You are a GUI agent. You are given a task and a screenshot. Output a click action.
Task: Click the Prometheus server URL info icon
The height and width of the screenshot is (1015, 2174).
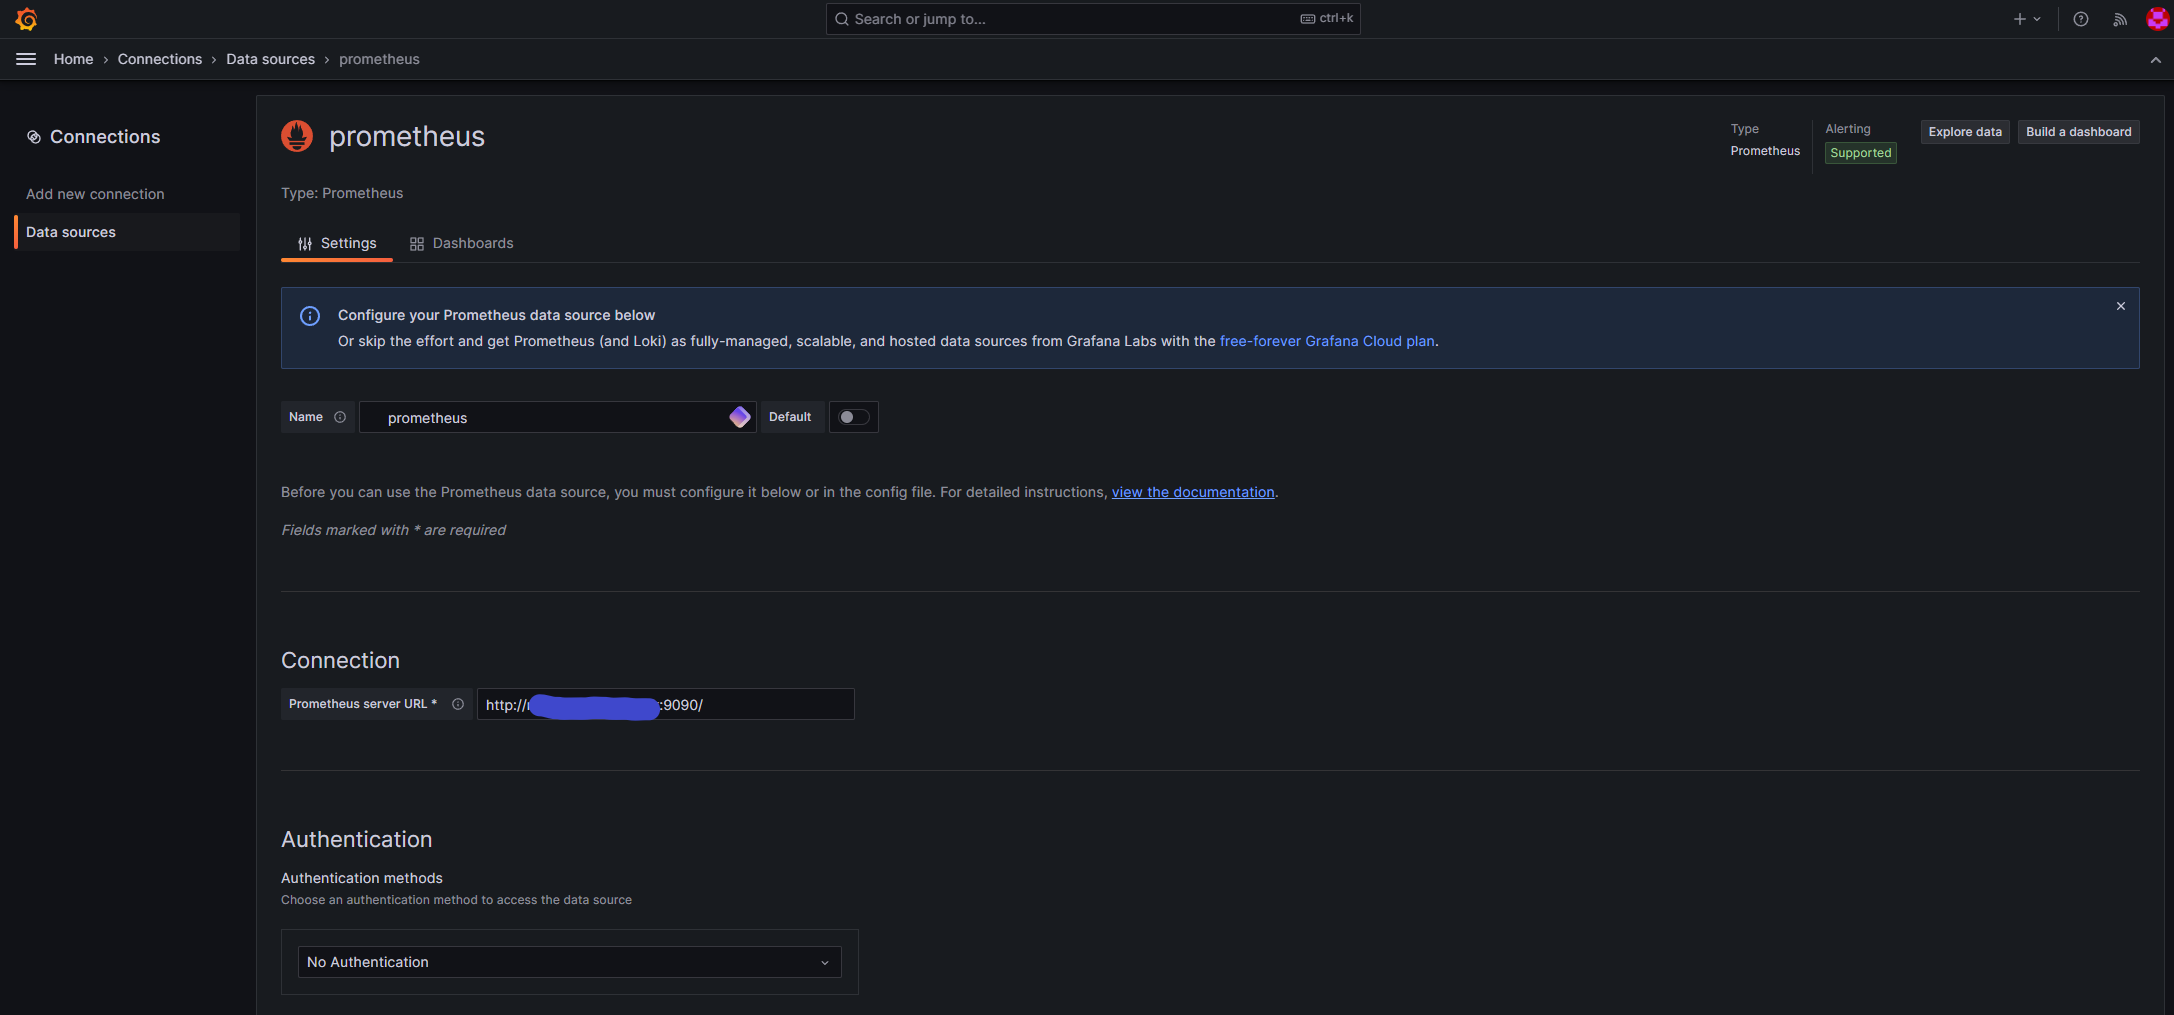458,704
